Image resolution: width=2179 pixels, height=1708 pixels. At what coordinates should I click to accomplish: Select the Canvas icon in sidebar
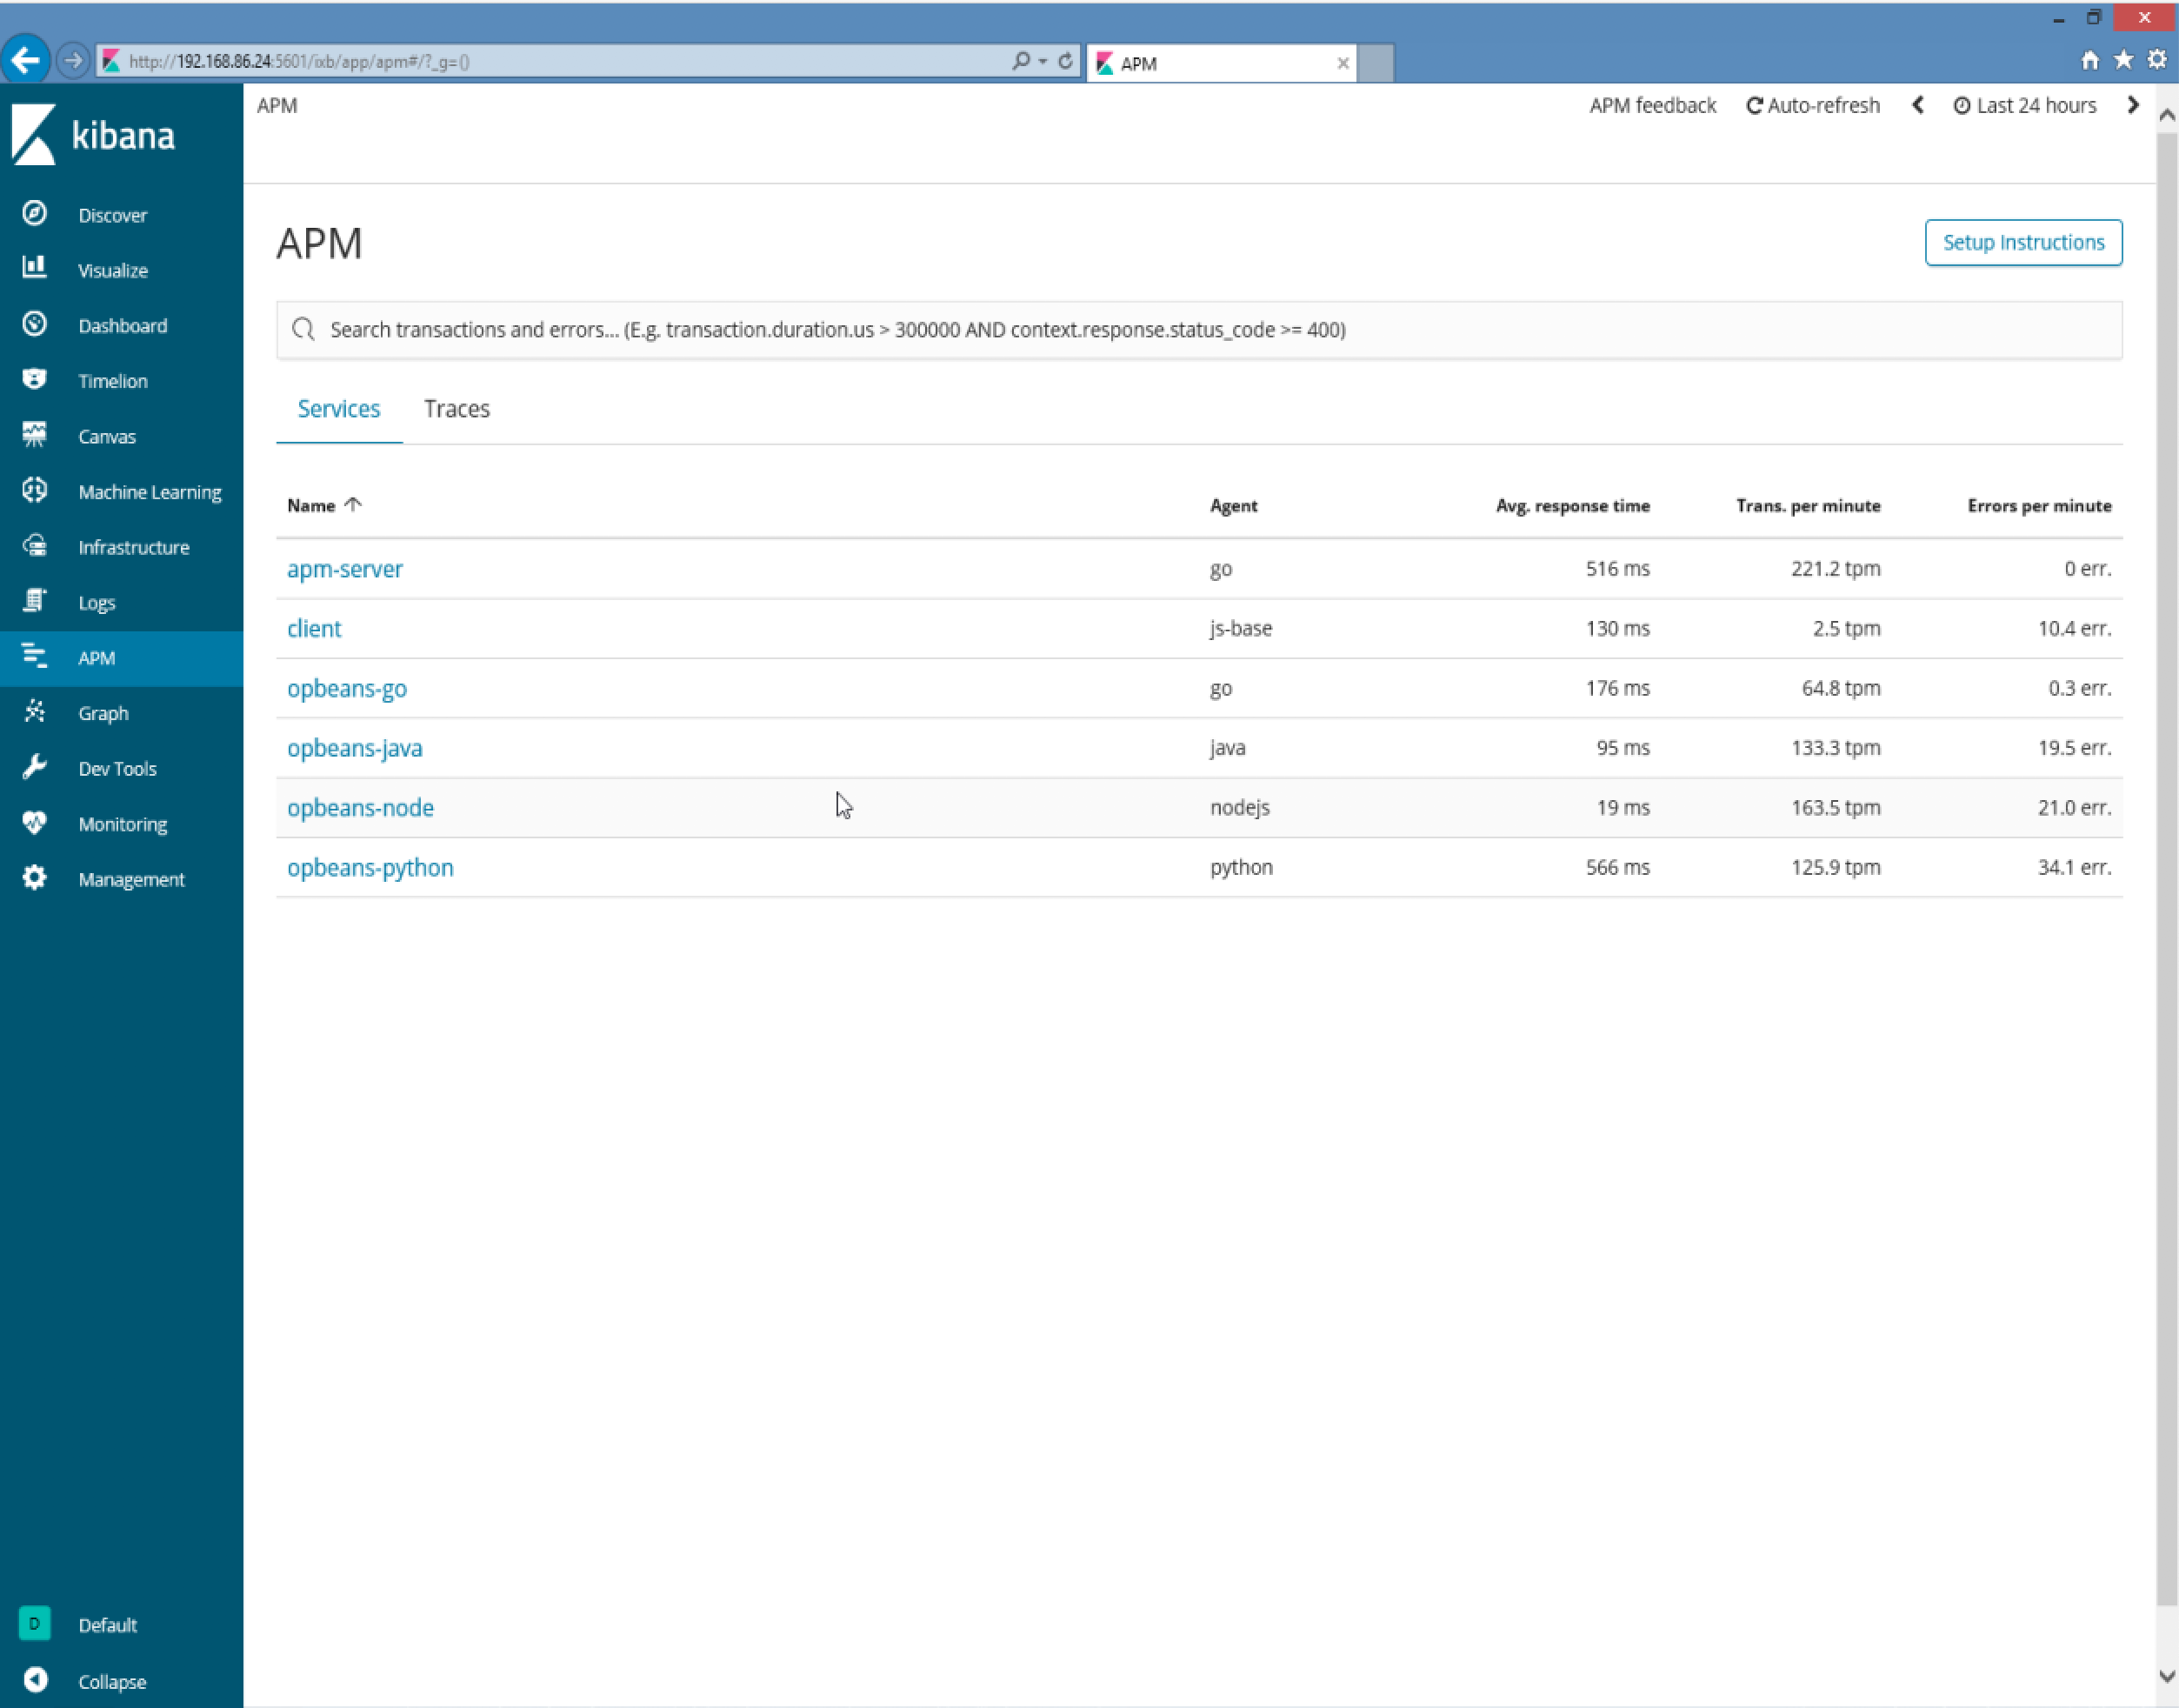pyautogui.click(x=35, y=435)
